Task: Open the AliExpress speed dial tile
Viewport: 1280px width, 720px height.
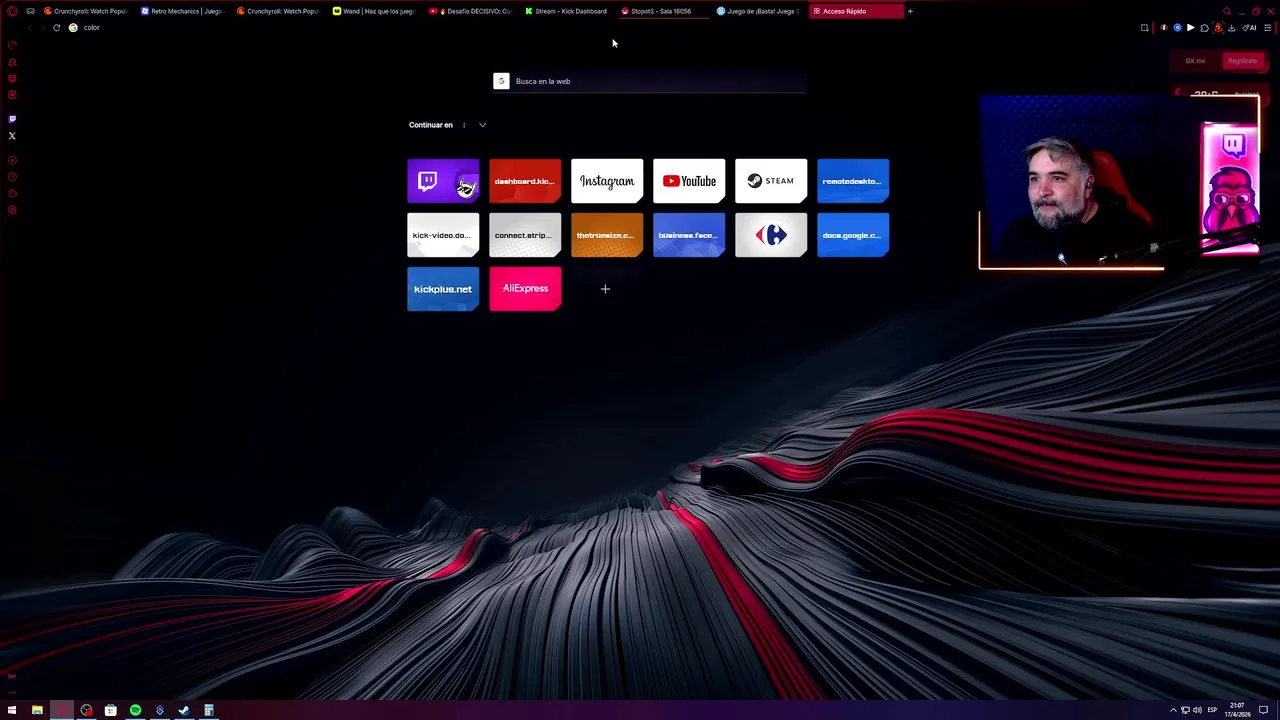Action: click(525, 289)
